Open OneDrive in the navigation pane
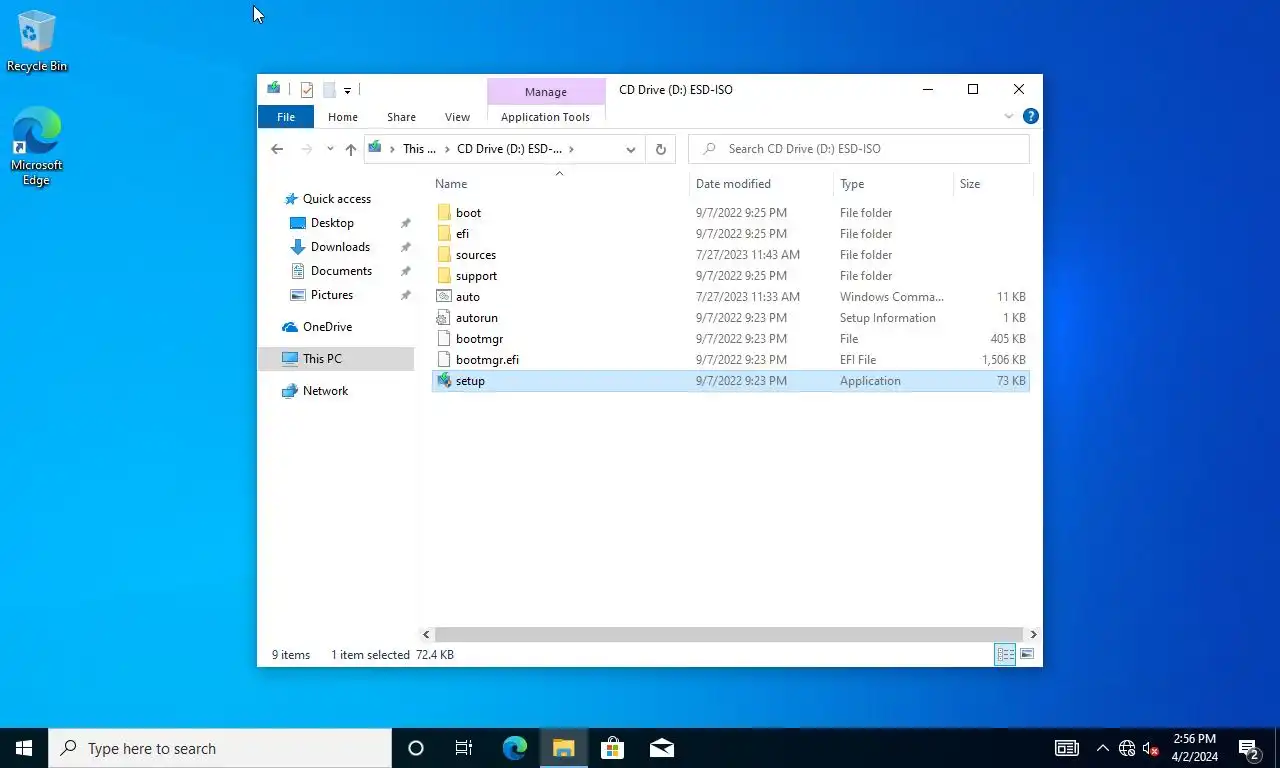The image size is (1280, 768). tap(327, 327)
